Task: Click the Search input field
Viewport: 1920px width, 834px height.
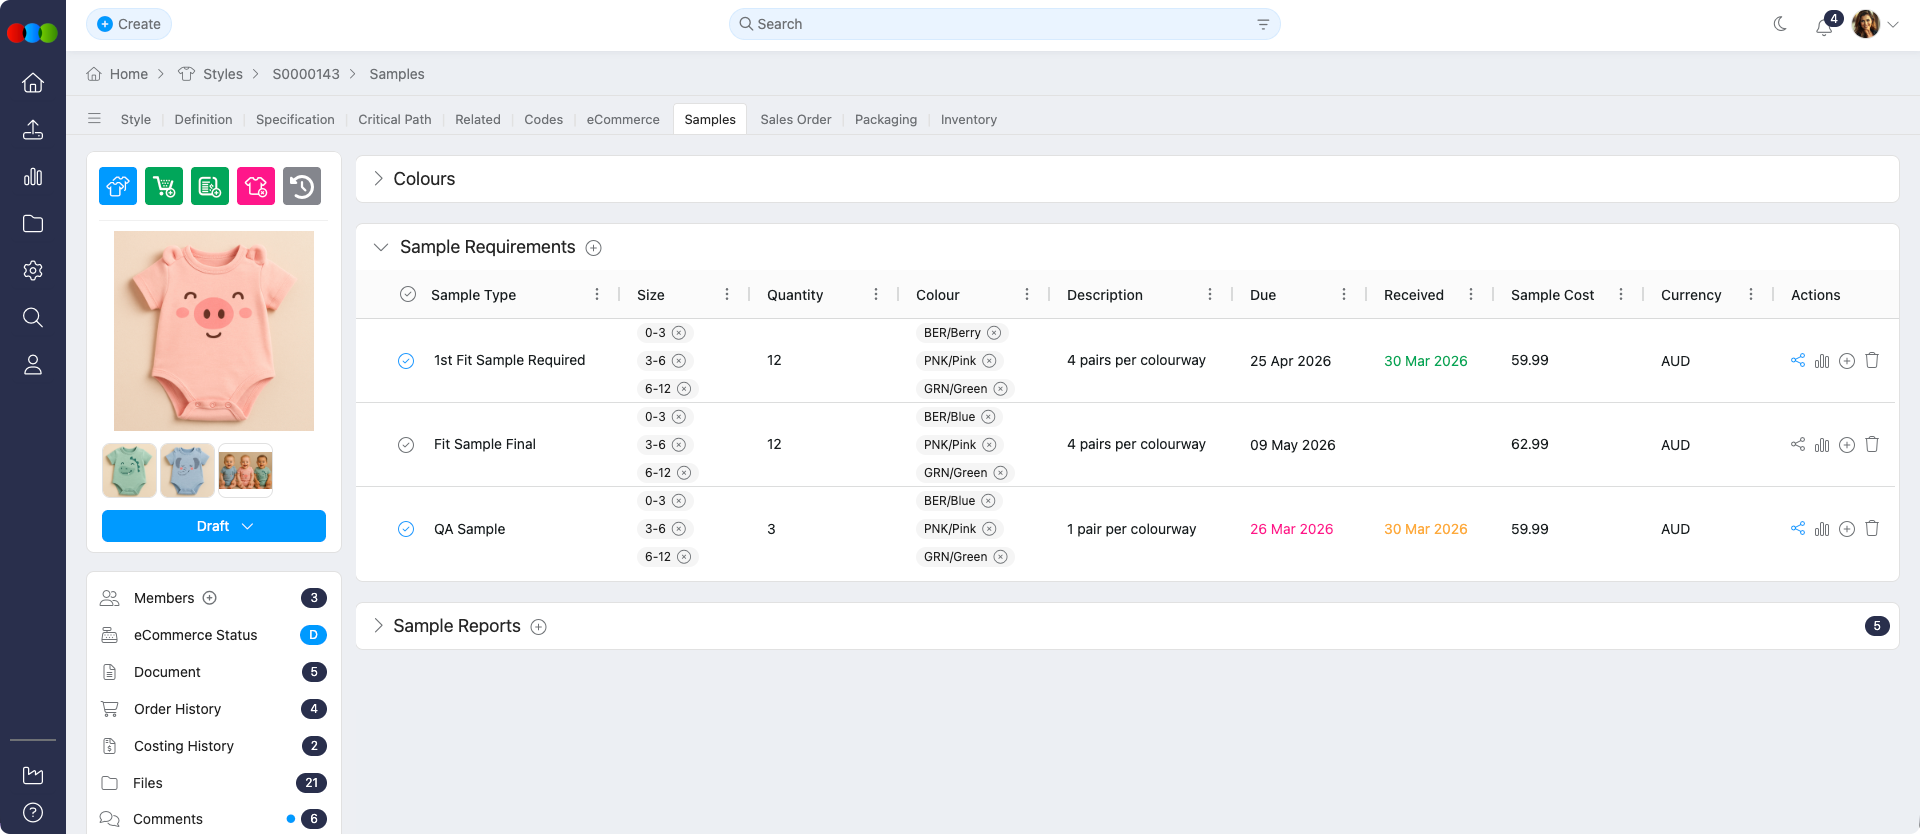Action: pyautogui.click(x=1004, y=24)
